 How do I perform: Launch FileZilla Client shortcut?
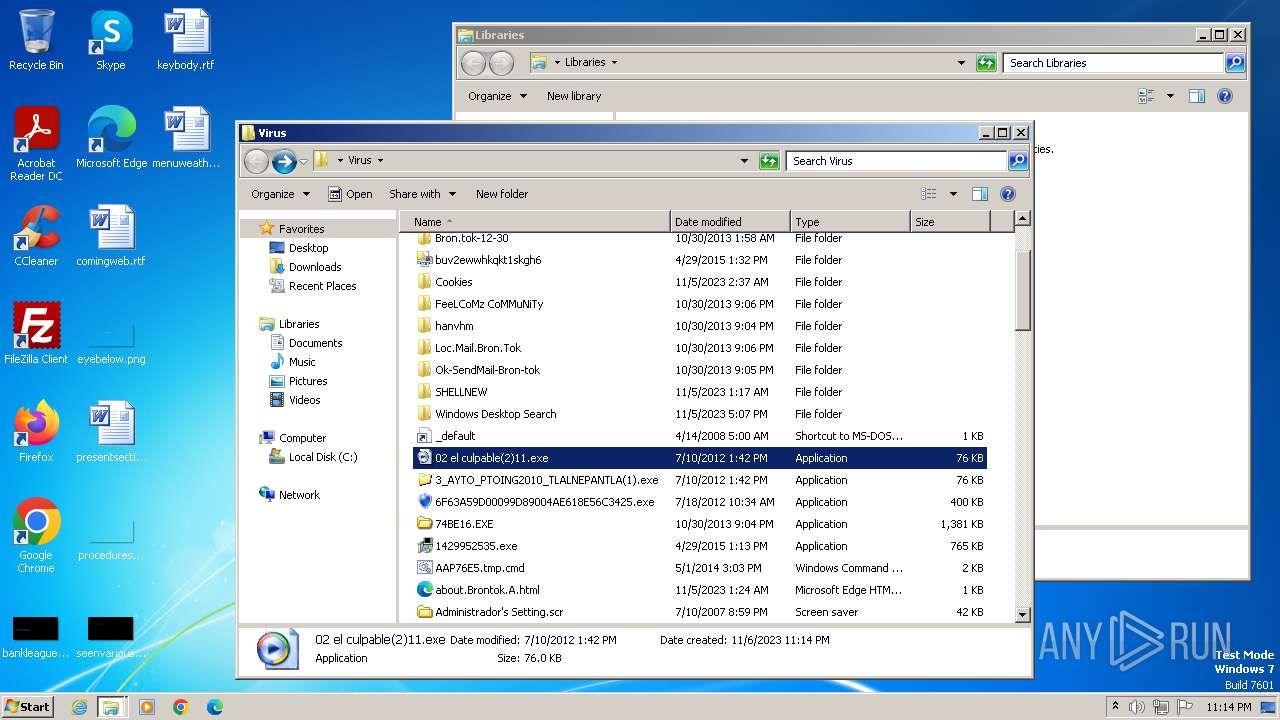36,333
